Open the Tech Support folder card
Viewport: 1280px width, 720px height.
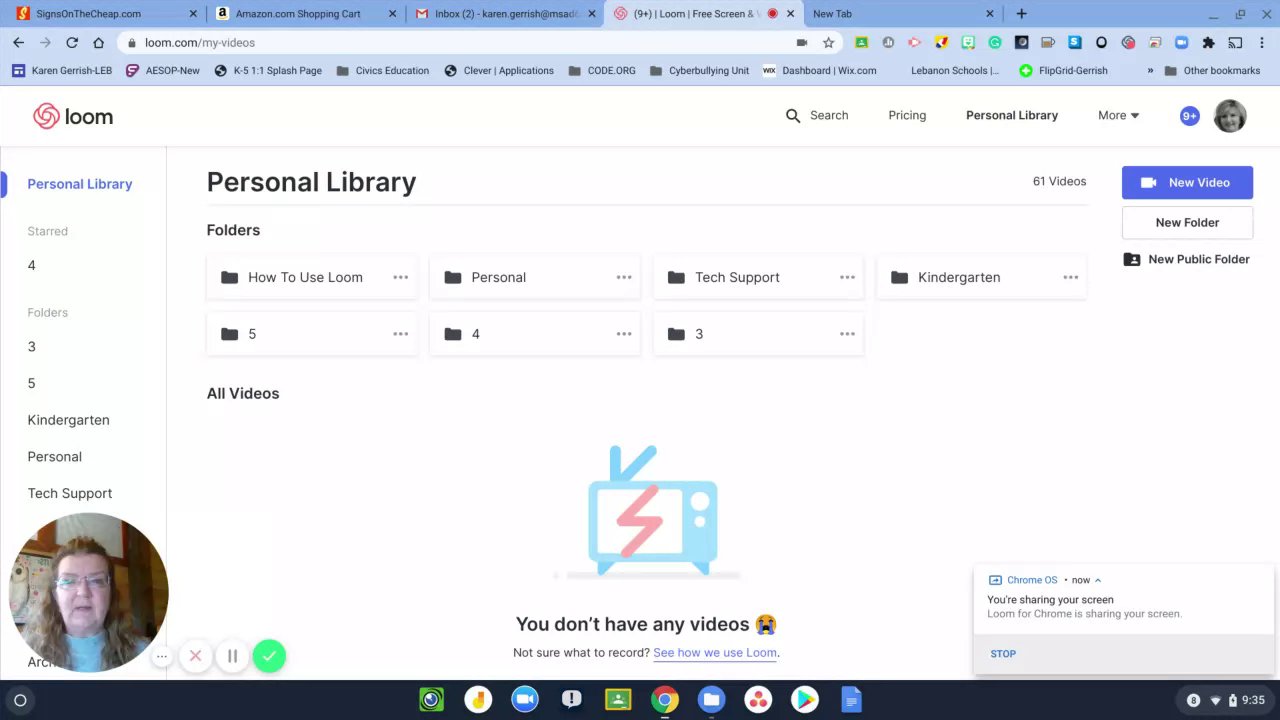pos(758,277)
